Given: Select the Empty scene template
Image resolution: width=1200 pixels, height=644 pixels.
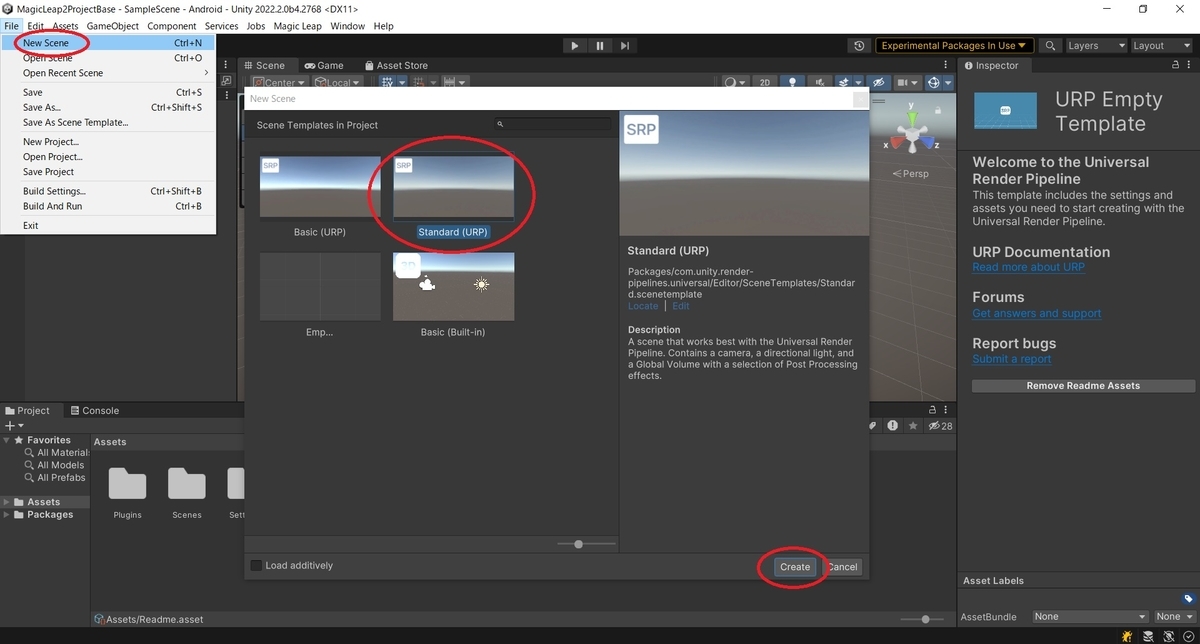Looking at the screenshot, I should coord(320,295).
